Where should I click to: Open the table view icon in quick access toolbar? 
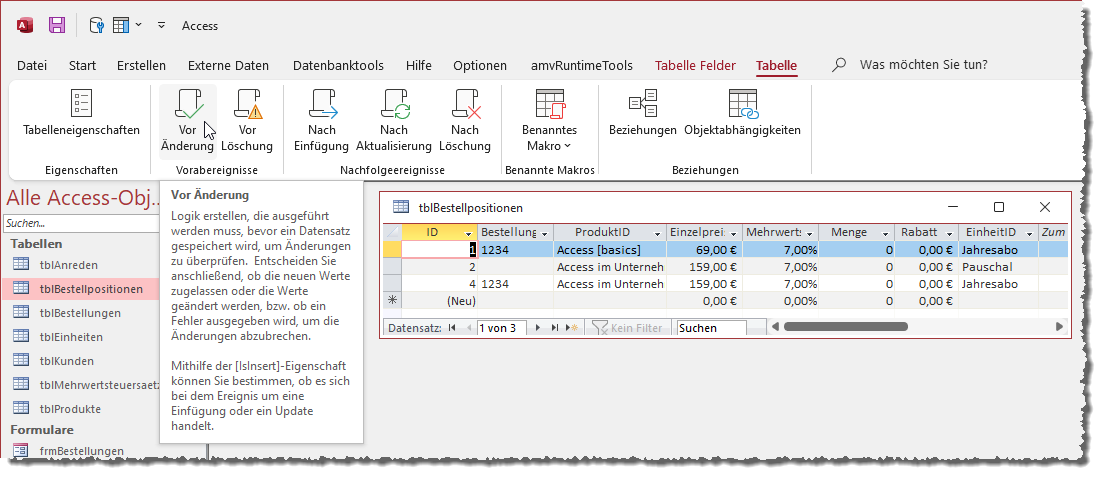pyautogui.click(x=121, y=25)
